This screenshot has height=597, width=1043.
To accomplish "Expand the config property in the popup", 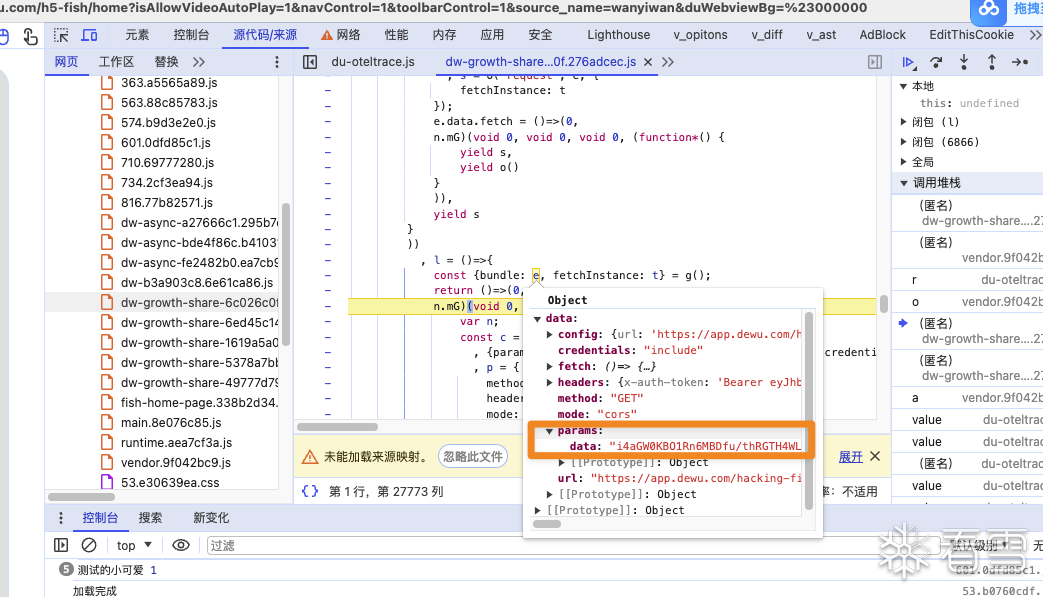I will pos(549,334).
